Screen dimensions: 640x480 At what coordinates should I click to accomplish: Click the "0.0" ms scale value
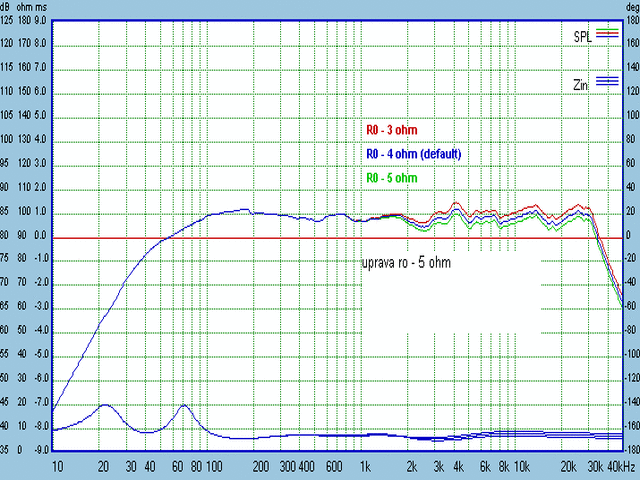pos(40,236)
